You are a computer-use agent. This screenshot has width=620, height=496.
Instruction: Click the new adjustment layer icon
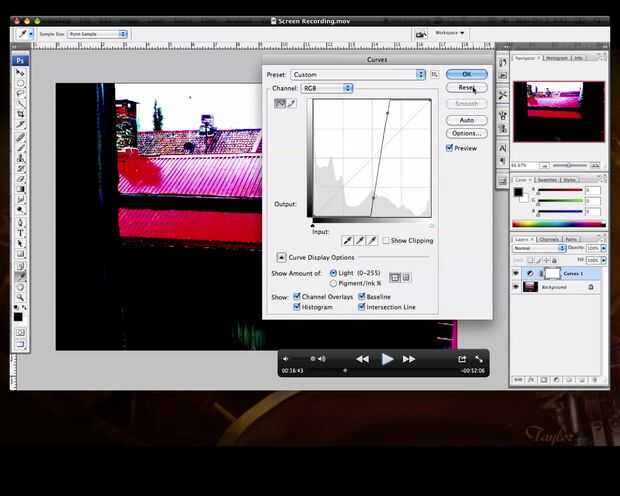[x=556, y=380]
